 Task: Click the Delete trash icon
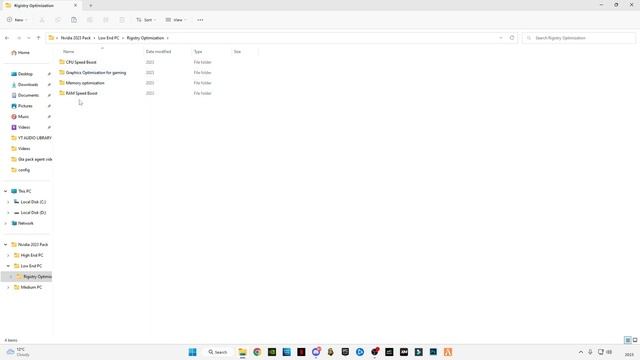coord(122,20)
